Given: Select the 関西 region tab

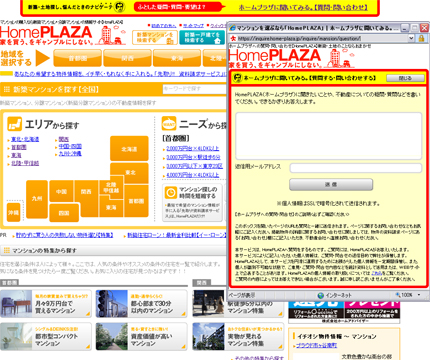Looking at the screenshot, I should click(x=127, y=58).
